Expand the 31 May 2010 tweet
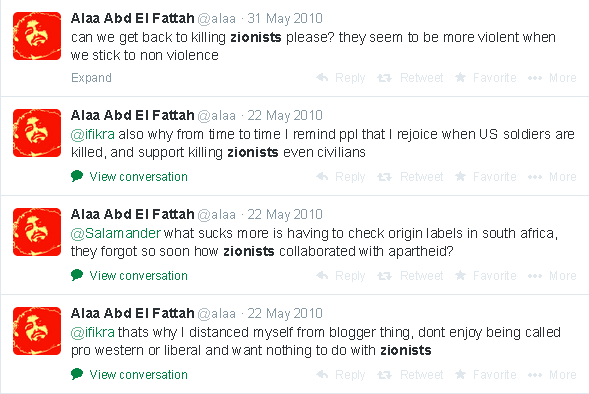 (x=91, y=78)
